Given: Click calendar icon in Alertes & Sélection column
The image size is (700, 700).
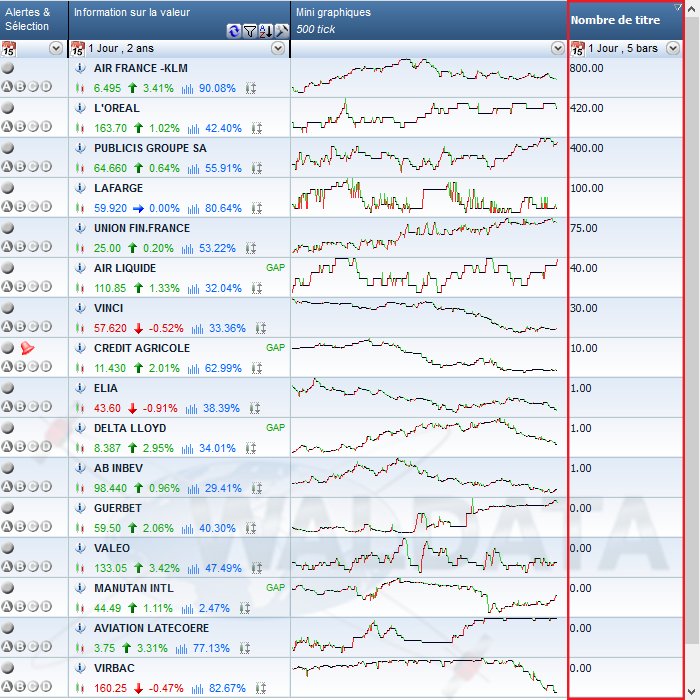Looking at the screenshot, I should click(x=8, y=49).
